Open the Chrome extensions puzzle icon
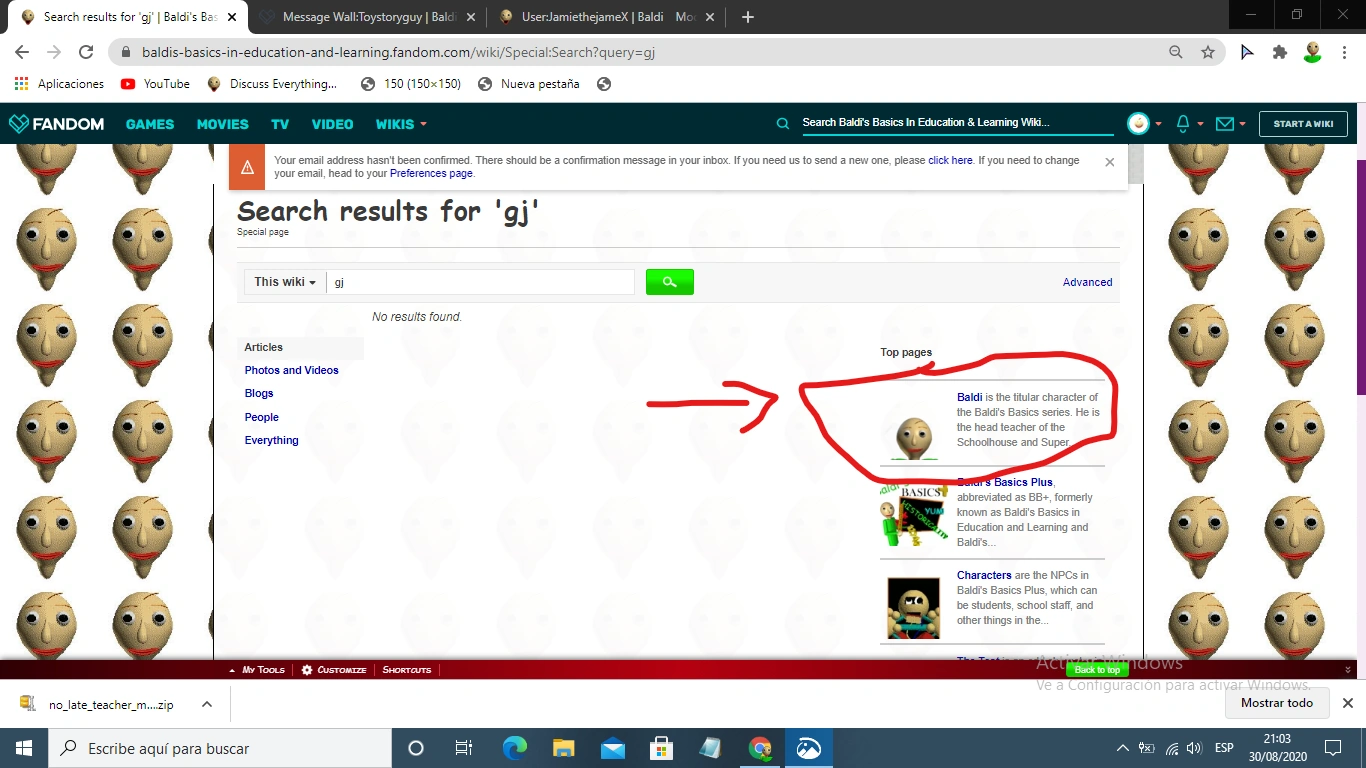 click(1279, 51)
